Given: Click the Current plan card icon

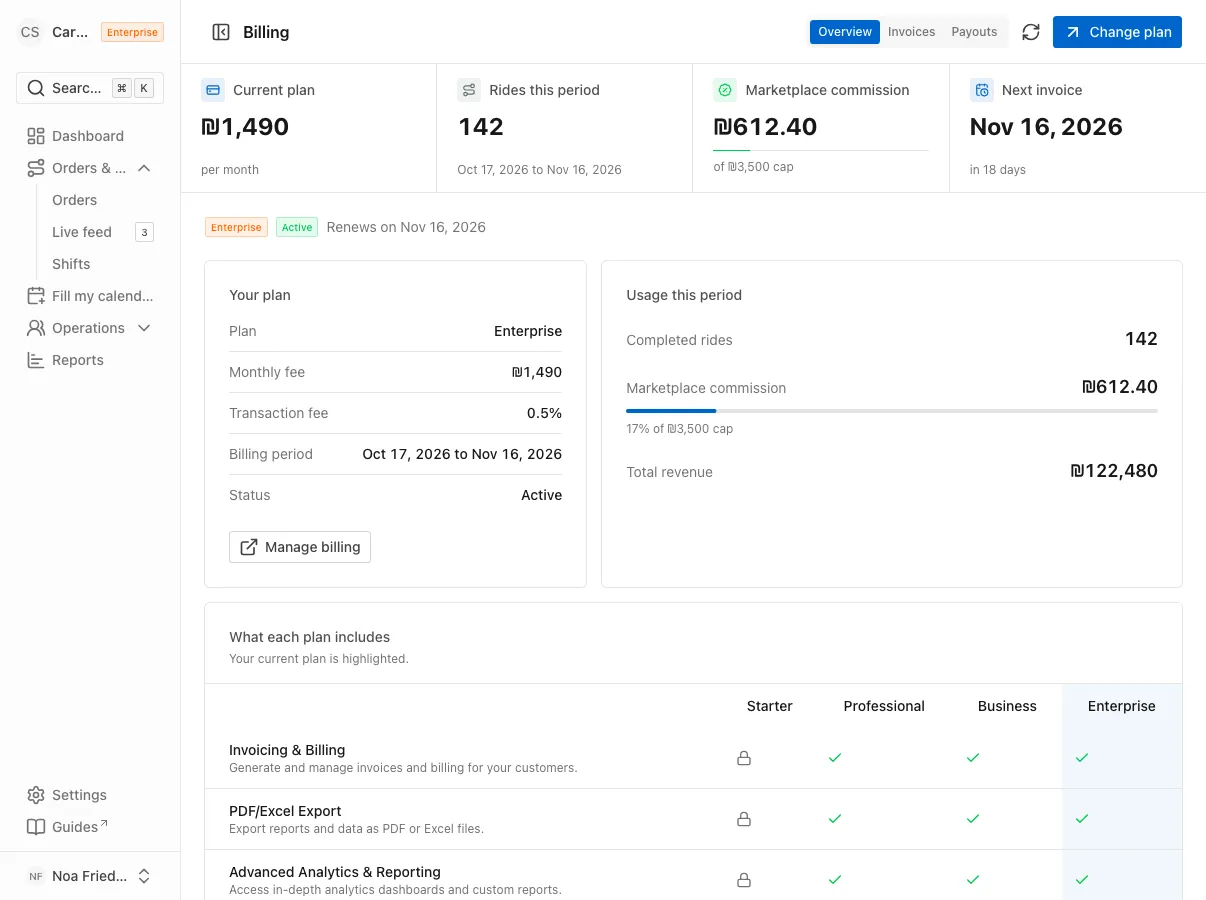Looking at the screenshot, I should coord(213,90).
